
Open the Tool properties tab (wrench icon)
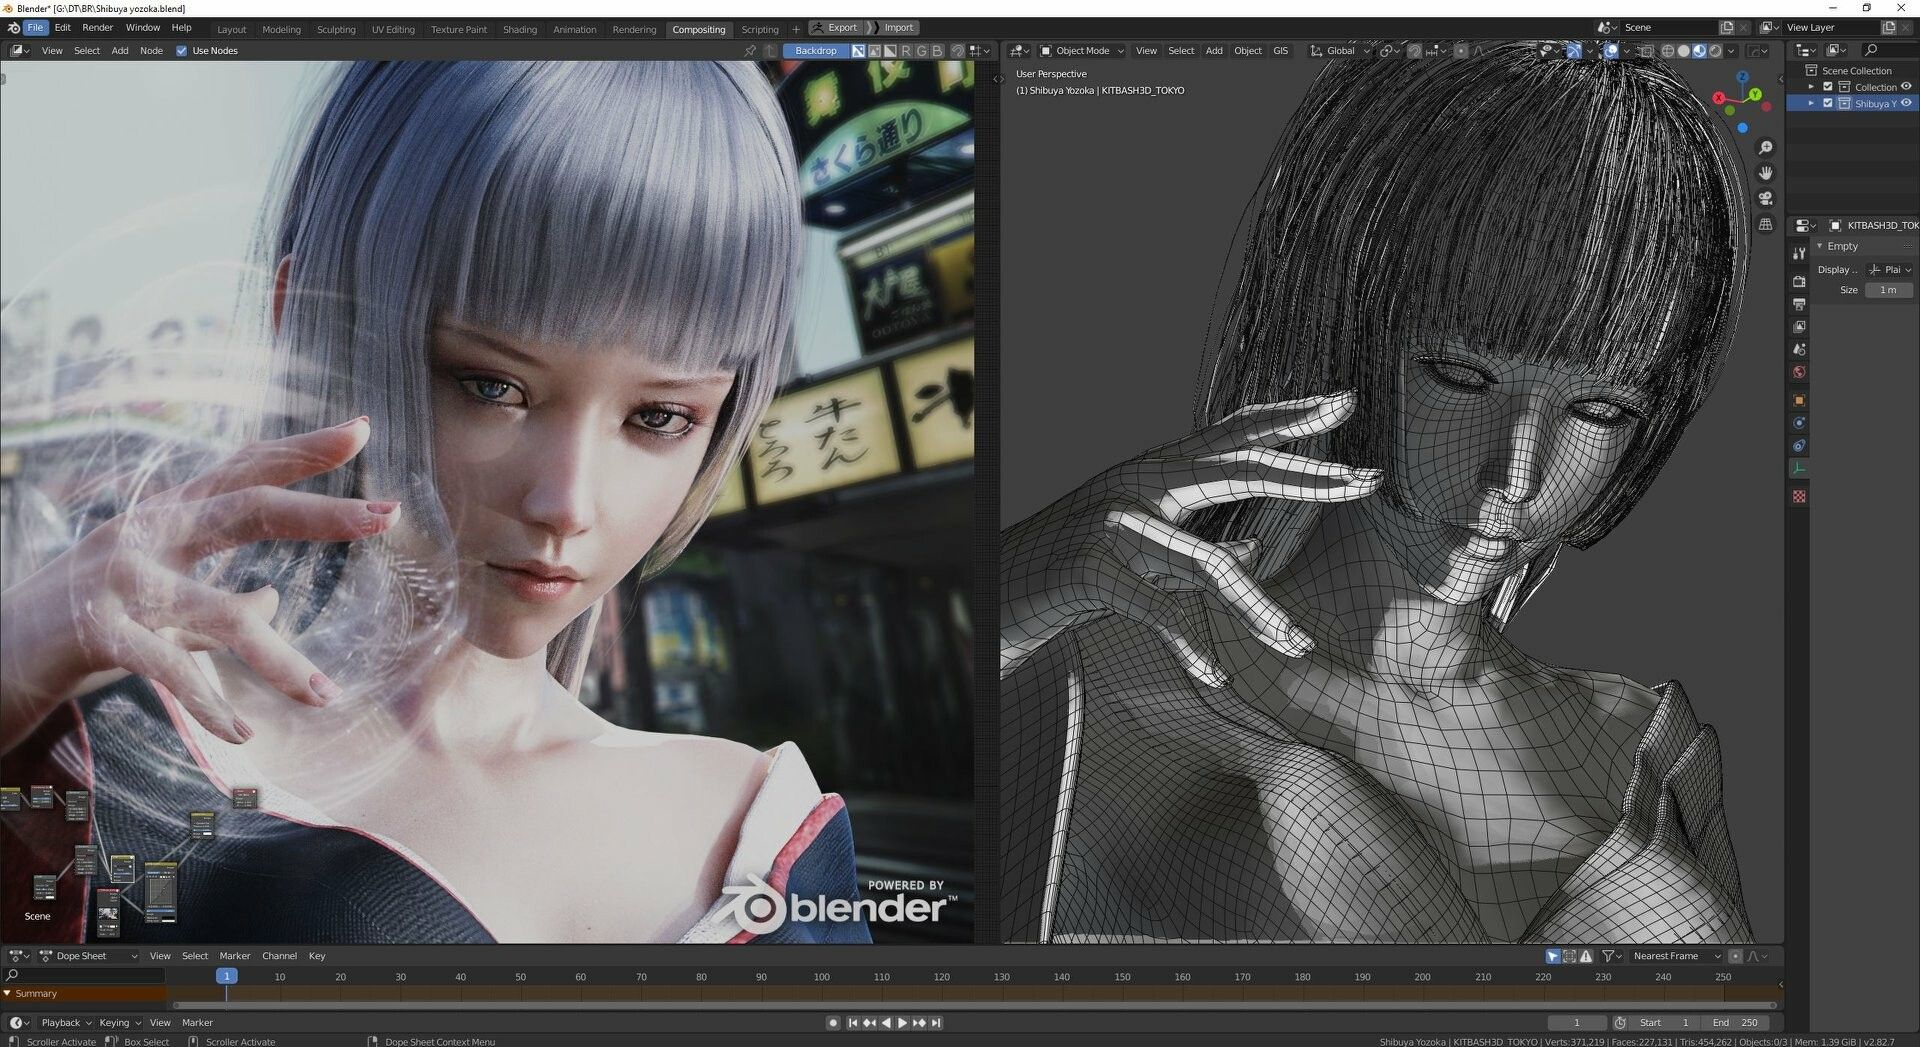pyautogui.click(x=1799, y=254)
